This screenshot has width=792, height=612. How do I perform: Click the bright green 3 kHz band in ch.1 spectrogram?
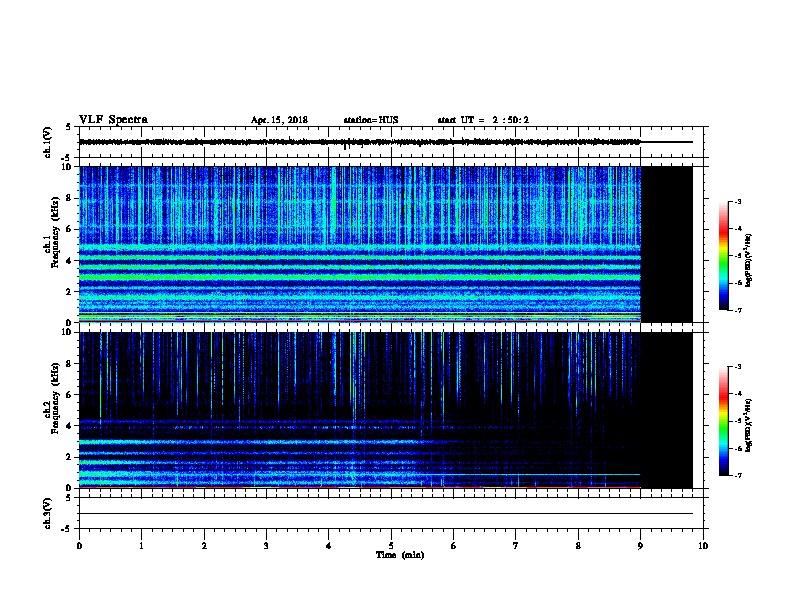point(360,277)
